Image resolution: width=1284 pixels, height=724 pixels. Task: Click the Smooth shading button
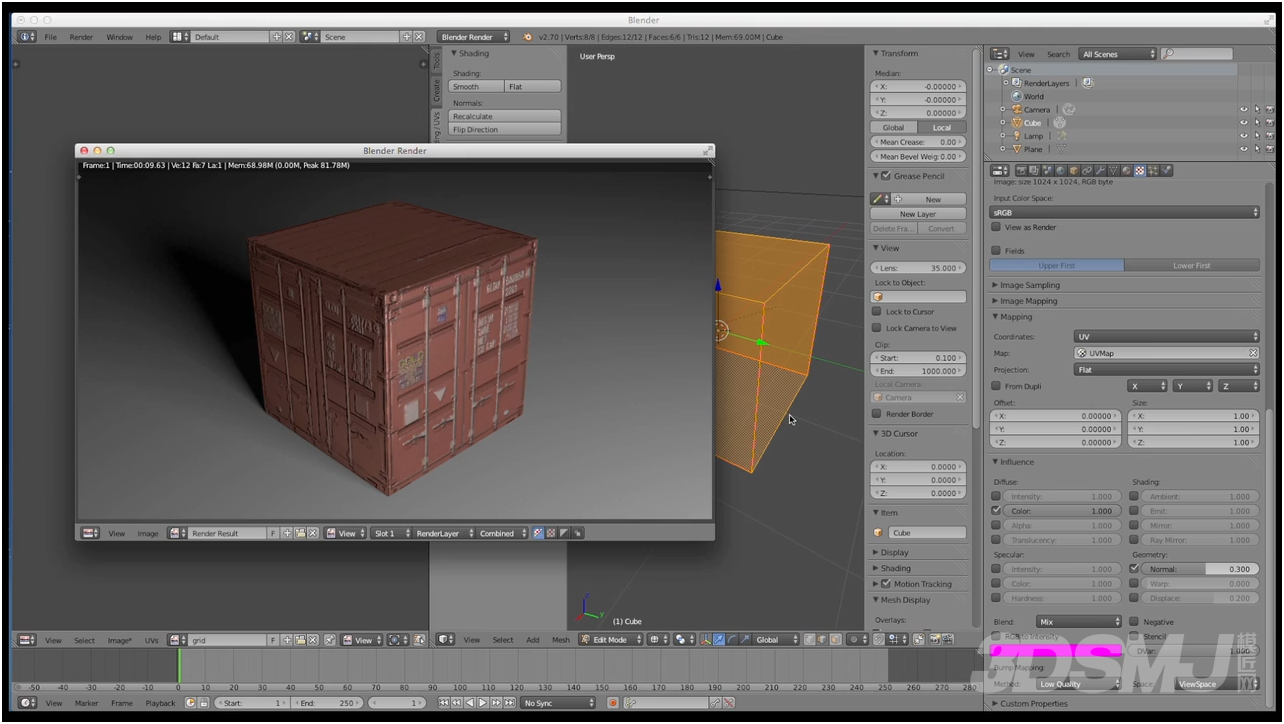476,87
